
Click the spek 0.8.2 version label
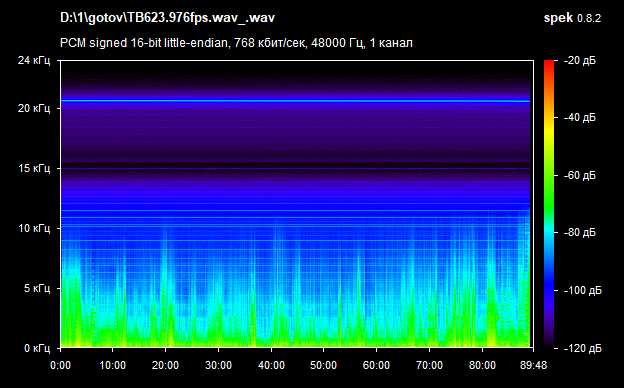(x=572, y=18)
